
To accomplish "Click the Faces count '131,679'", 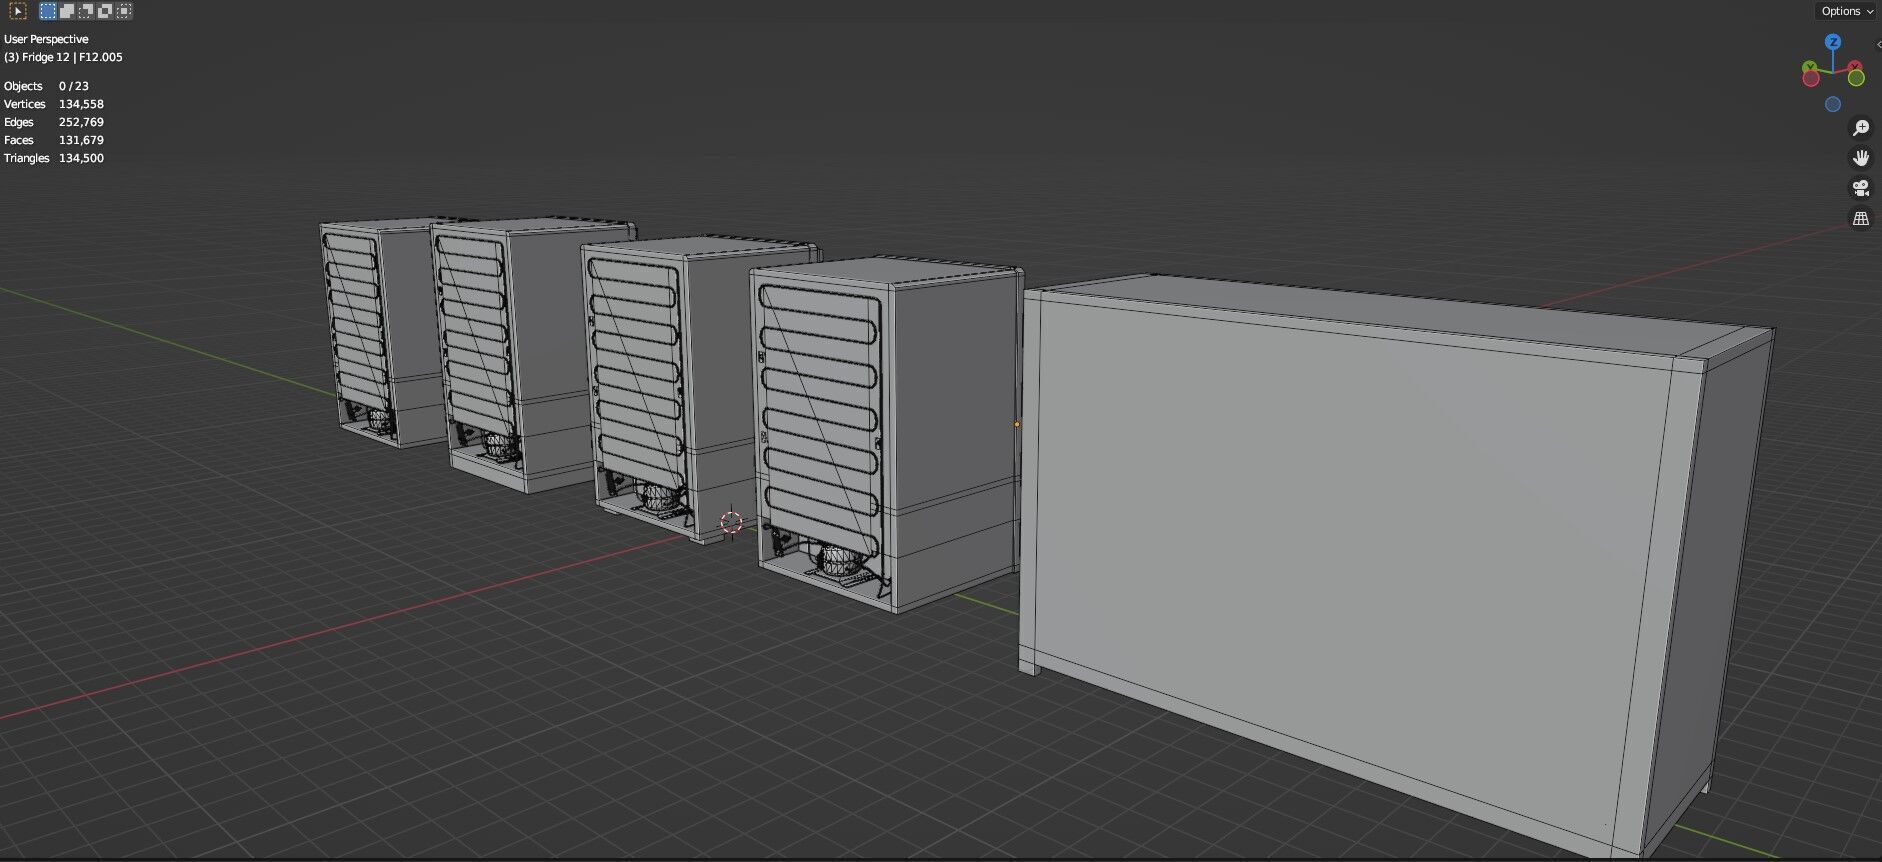I will click(81, 140).
